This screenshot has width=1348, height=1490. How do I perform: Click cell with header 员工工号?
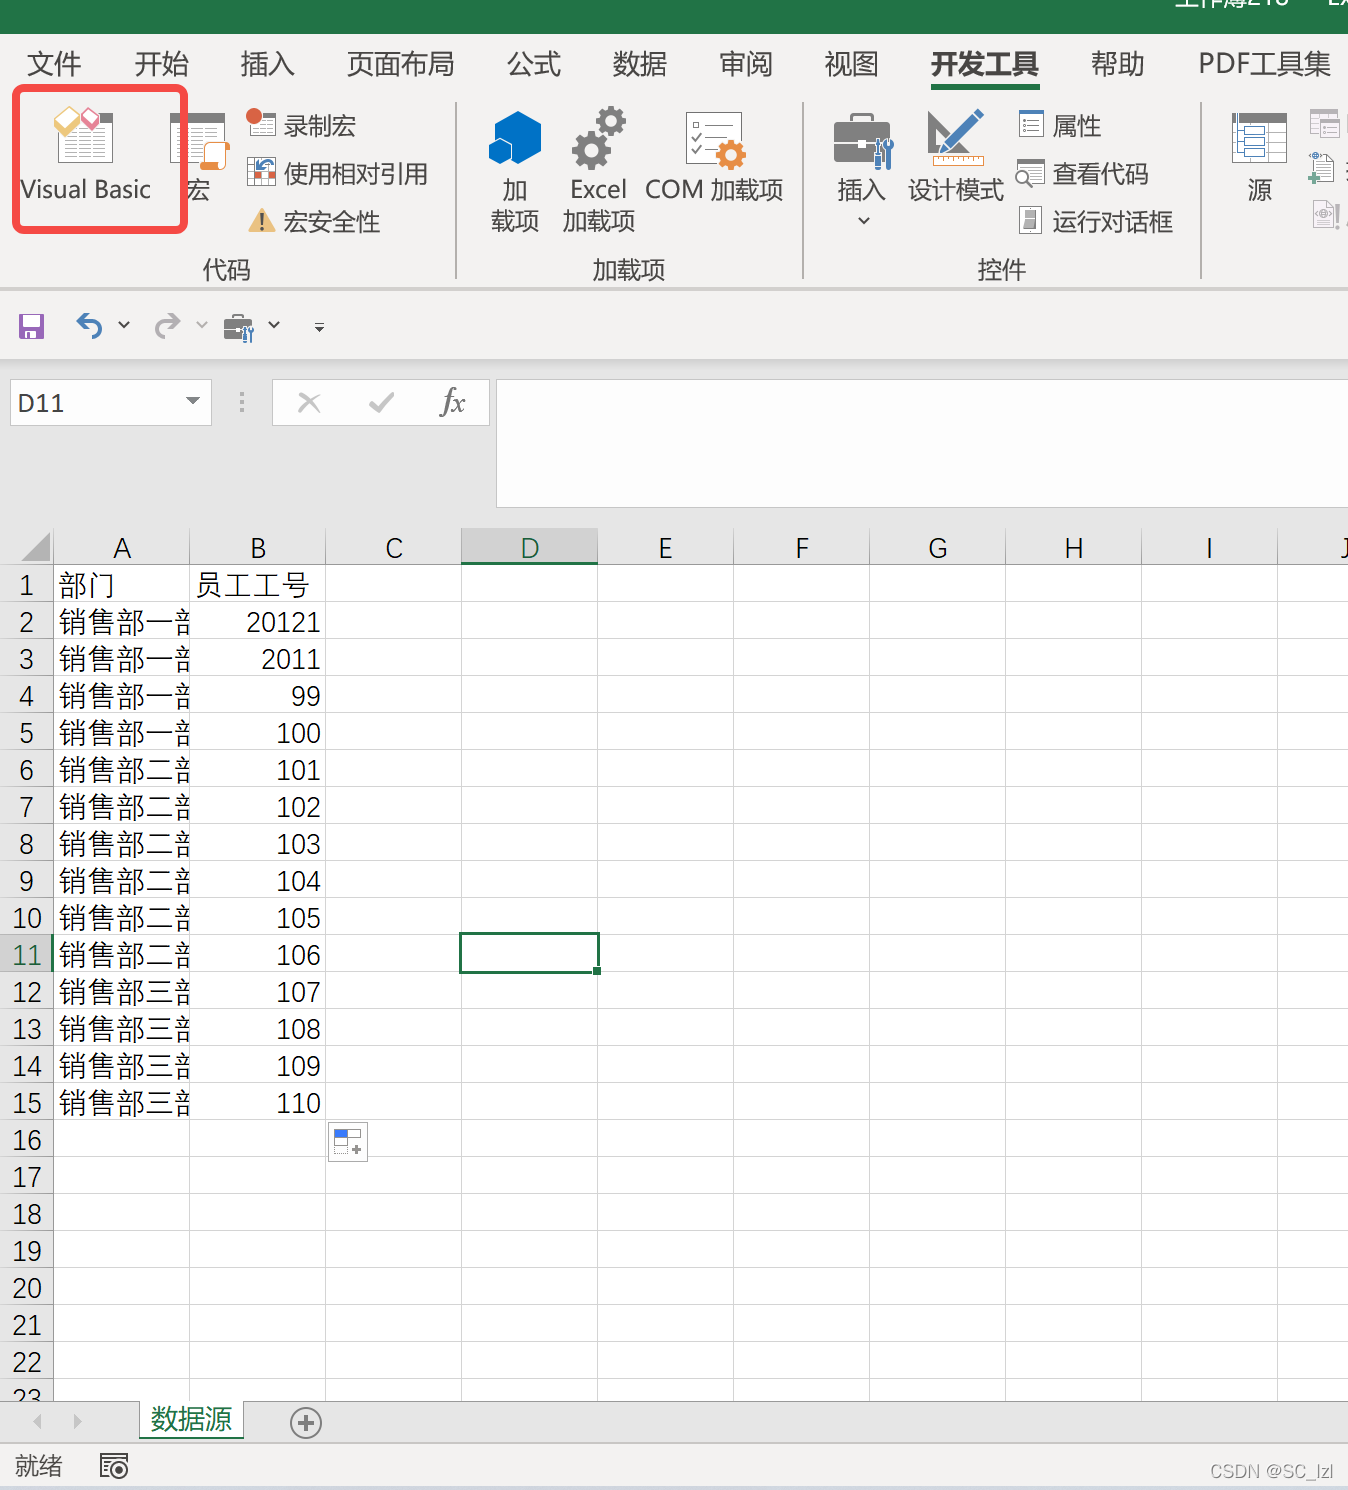point(258,585)
